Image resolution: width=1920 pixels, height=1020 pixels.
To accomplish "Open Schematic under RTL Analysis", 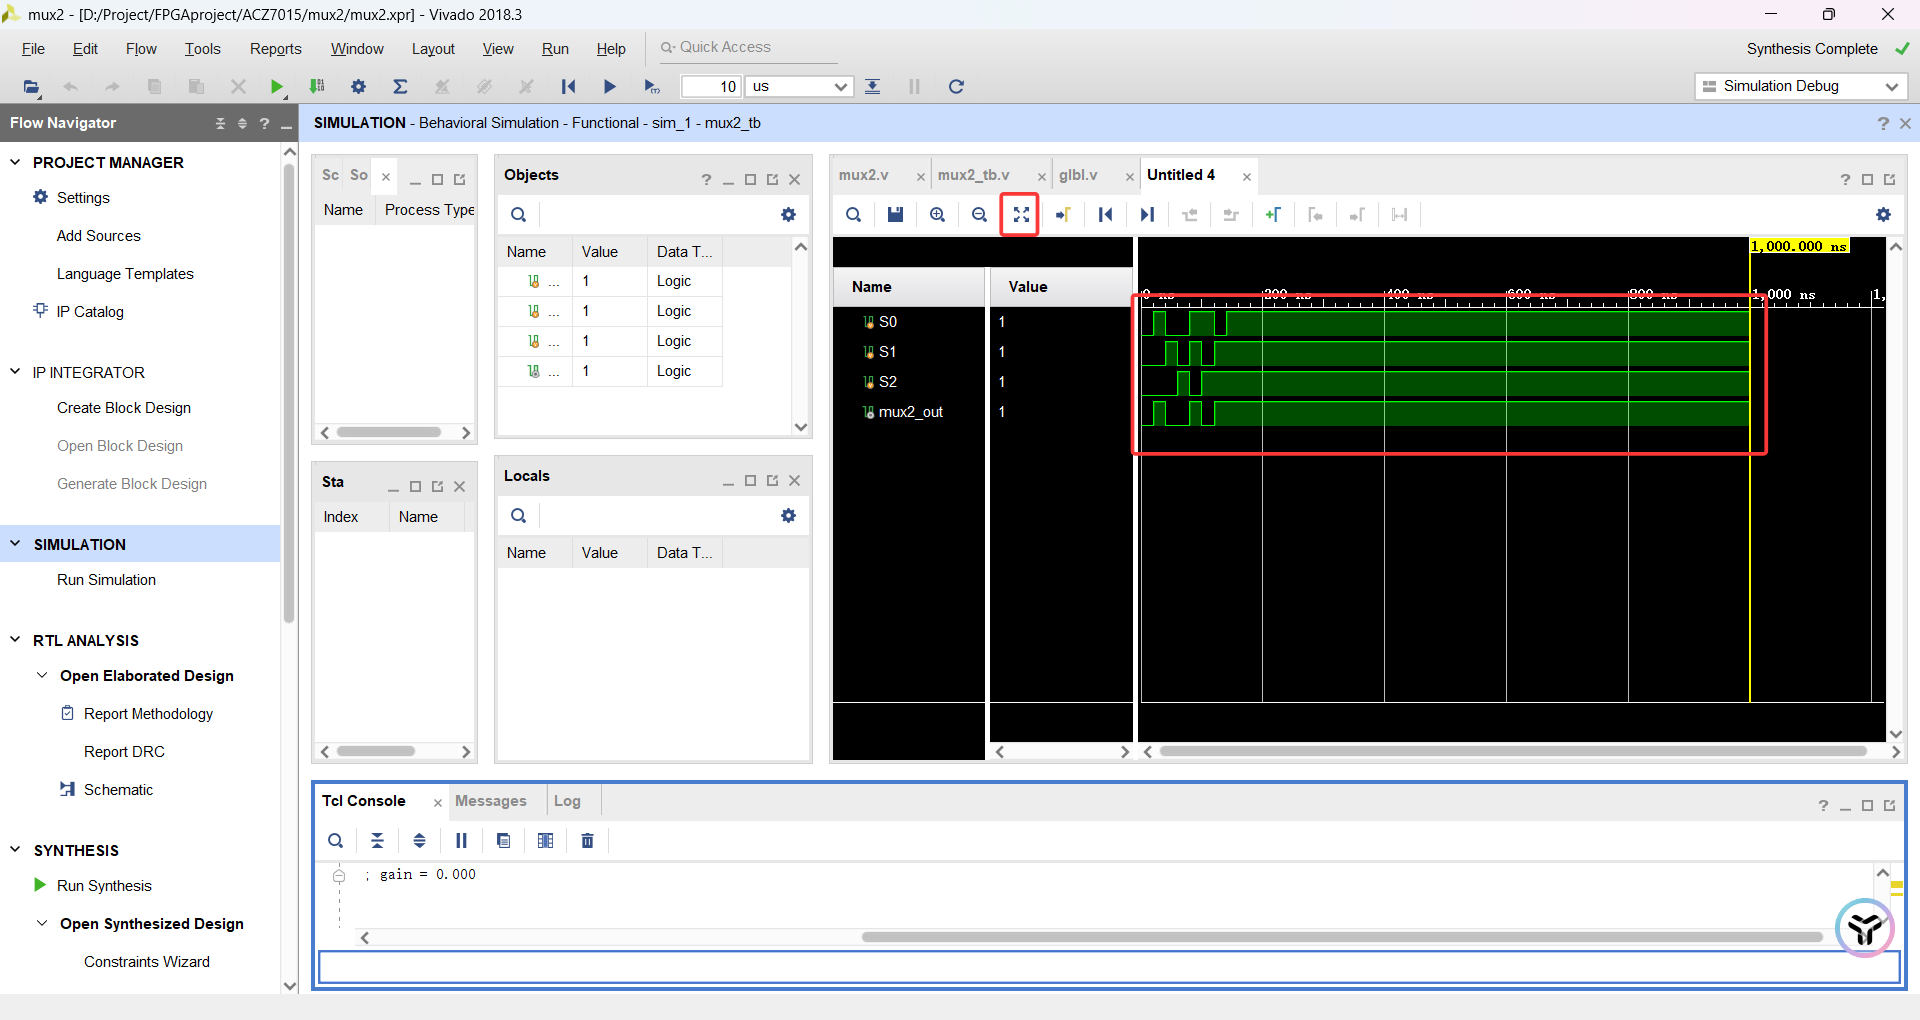I will (x=118, y=790).
